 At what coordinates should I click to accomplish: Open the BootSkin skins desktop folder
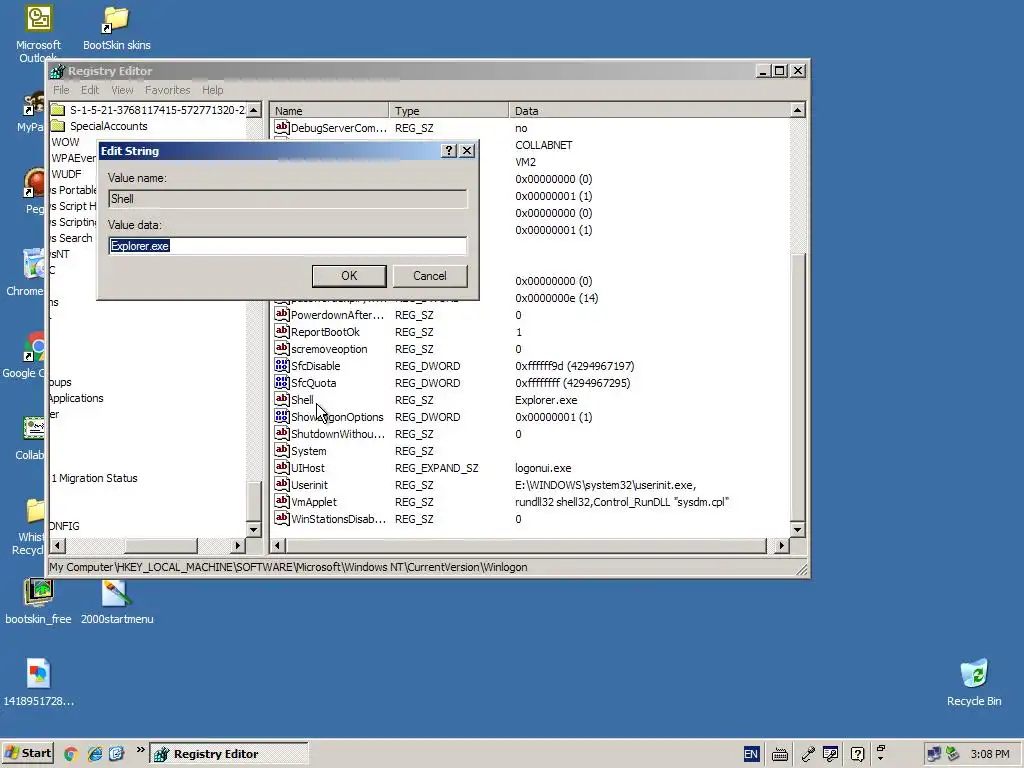pos(116,28)
